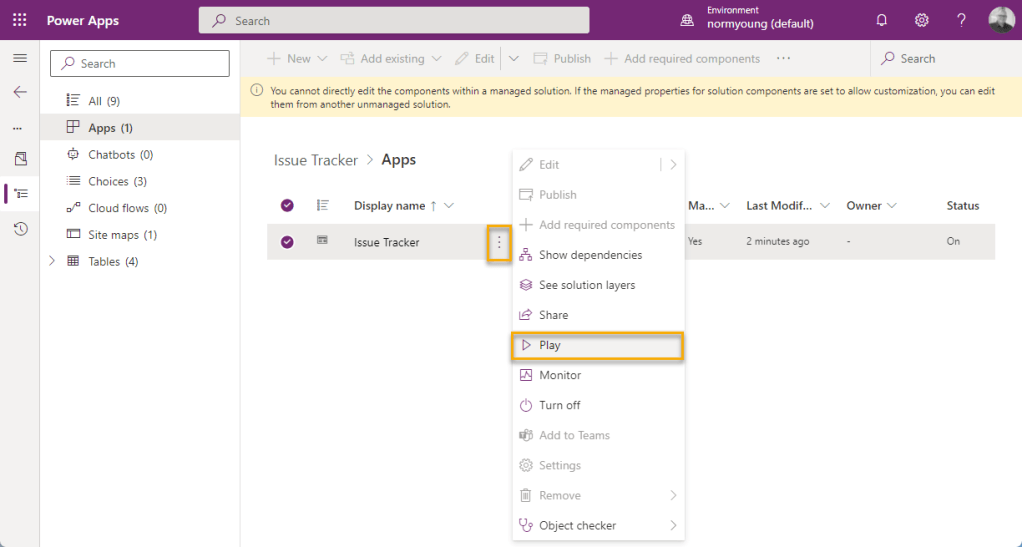Click the list view icon in header row
Screen dimensions: 1022x547
click(x=322, y=205)
